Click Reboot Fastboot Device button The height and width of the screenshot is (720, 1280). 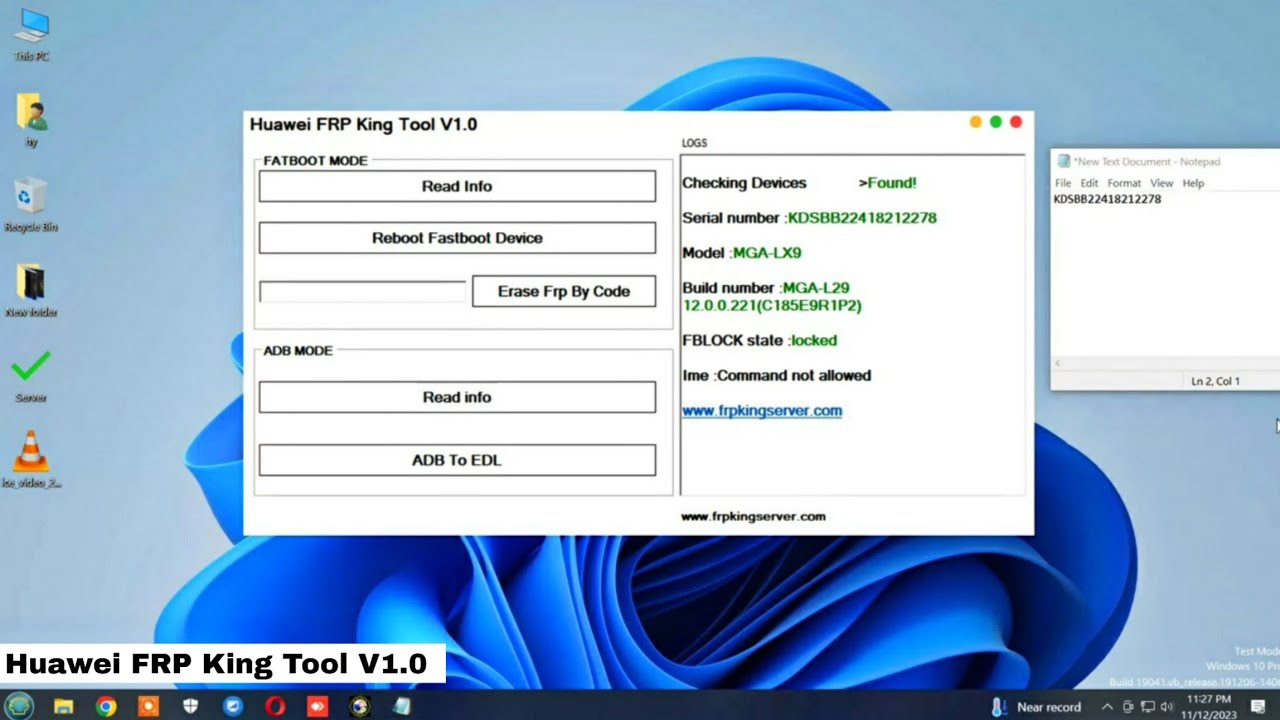click(457, 238)
